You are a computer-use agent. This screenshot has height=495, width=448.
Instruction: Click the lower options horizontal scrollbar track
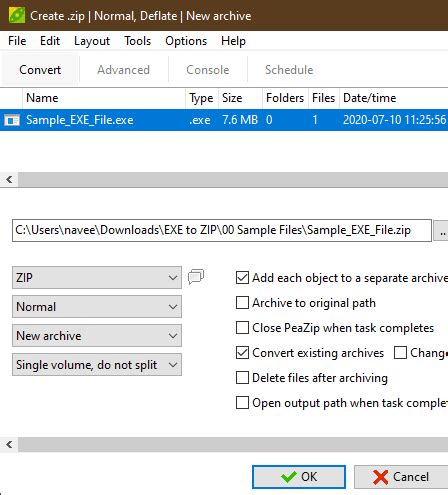click(x=233, y=444)
